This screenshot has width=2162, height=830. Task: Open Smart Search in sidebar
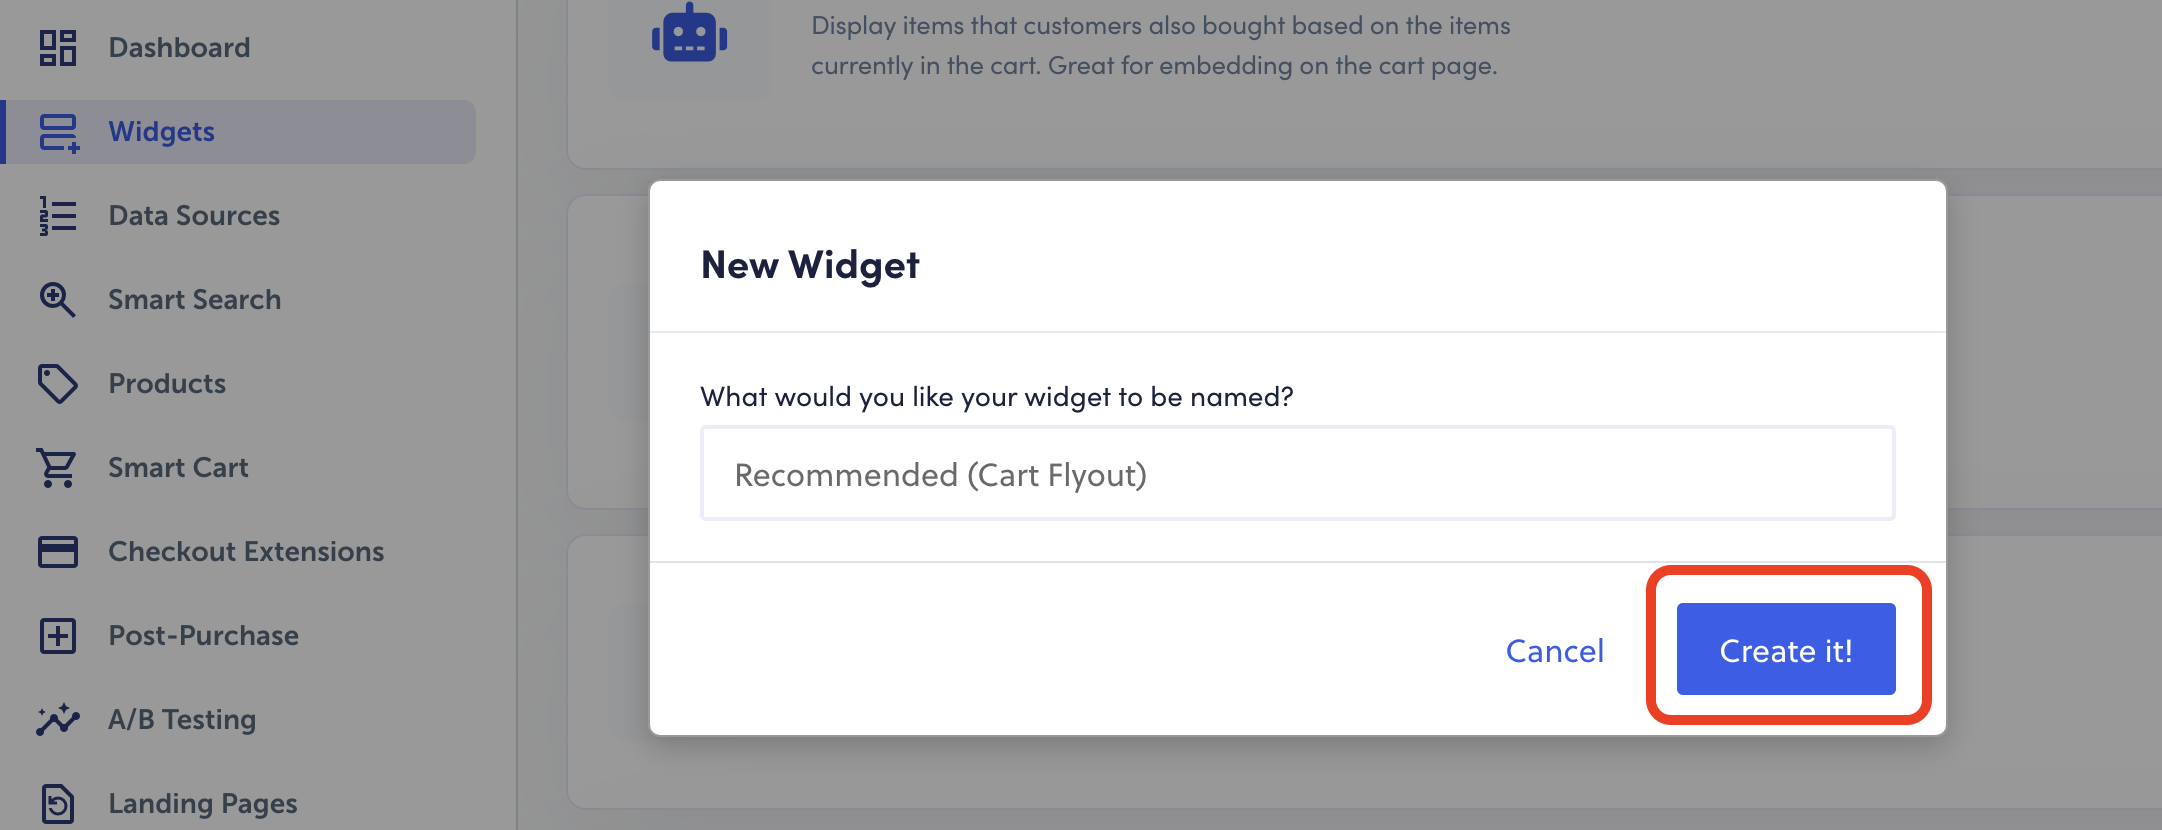pyautogui.click(x=194, y=300)
